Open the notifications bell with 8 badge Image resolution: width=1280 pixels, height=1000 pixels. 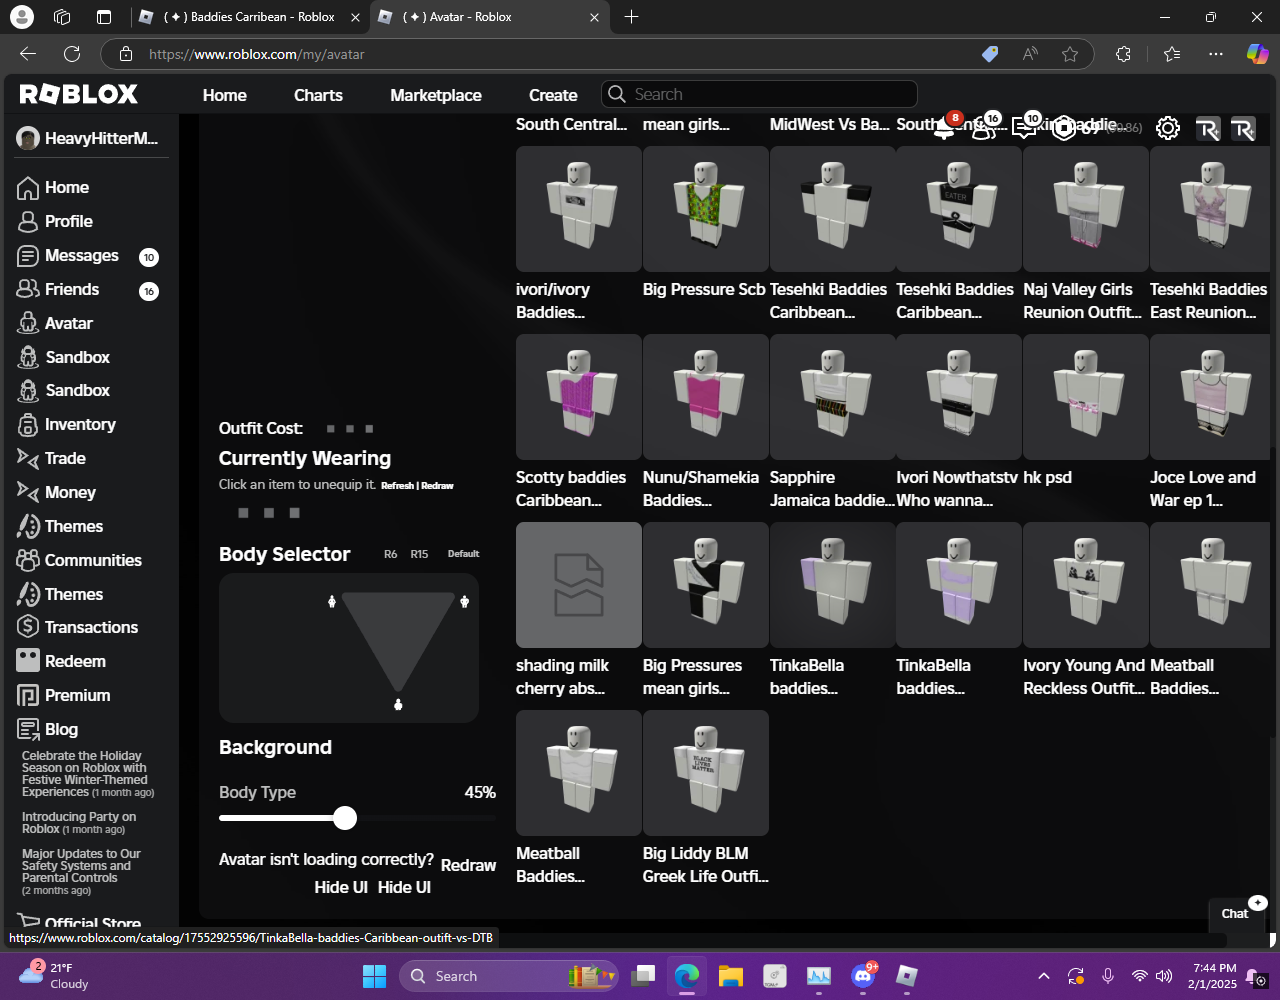pyautogui.click(x=945, y=127)
